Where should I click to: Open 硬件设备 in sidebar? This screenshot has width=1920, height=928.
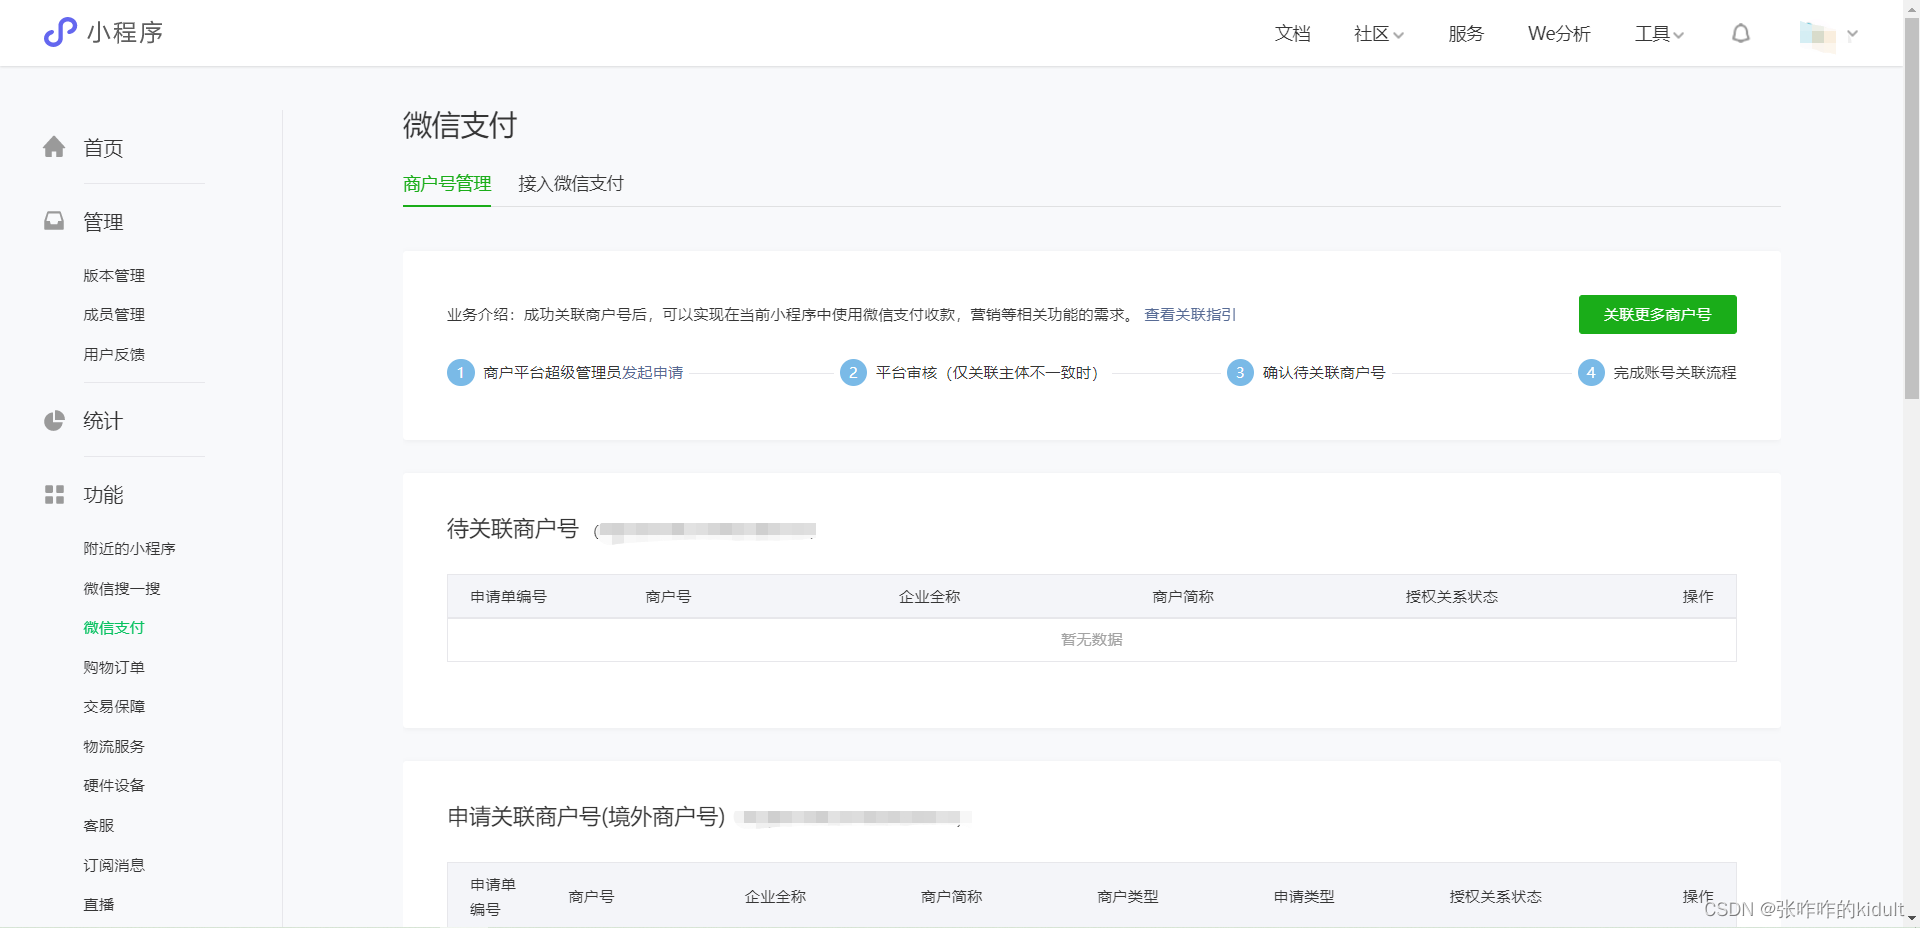[114, 786]
